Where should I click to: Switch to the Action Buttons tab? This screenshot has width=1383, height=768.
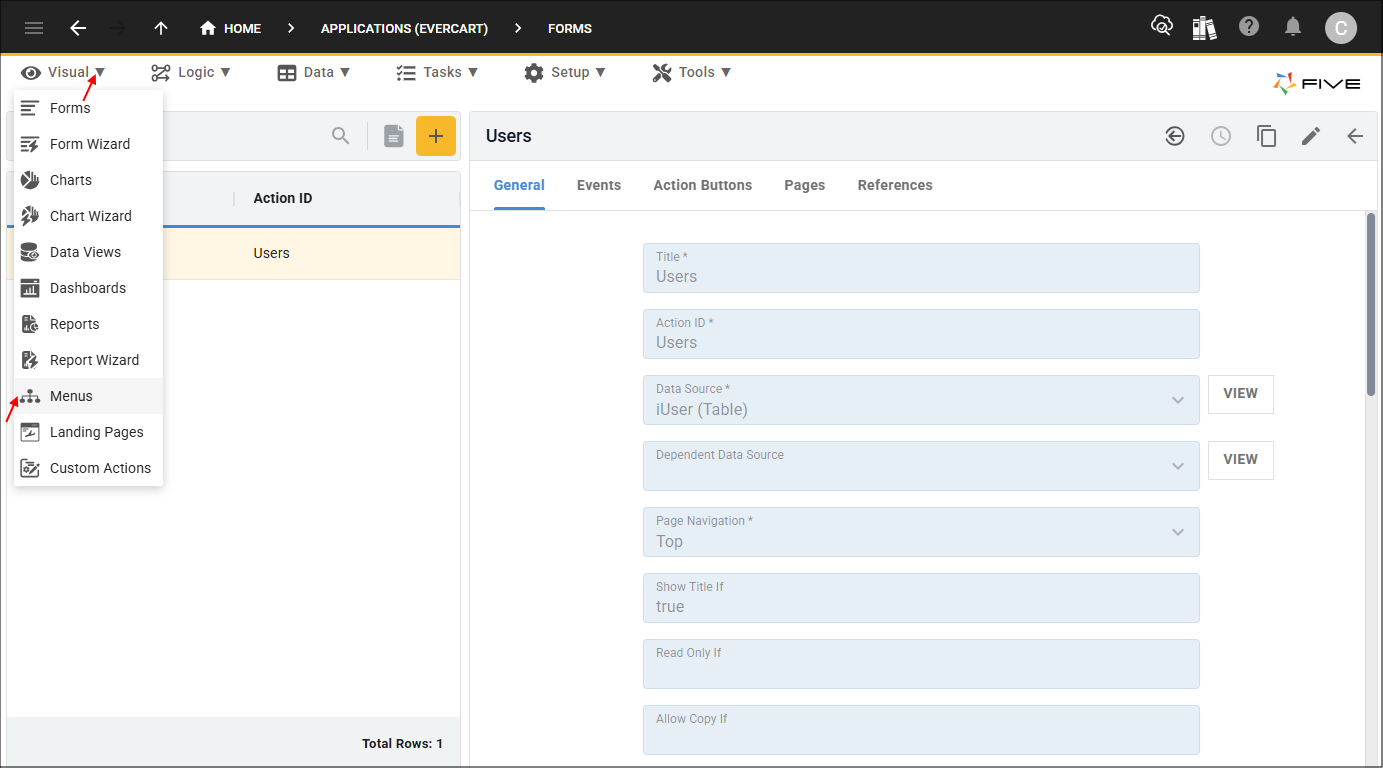point(702,185)
